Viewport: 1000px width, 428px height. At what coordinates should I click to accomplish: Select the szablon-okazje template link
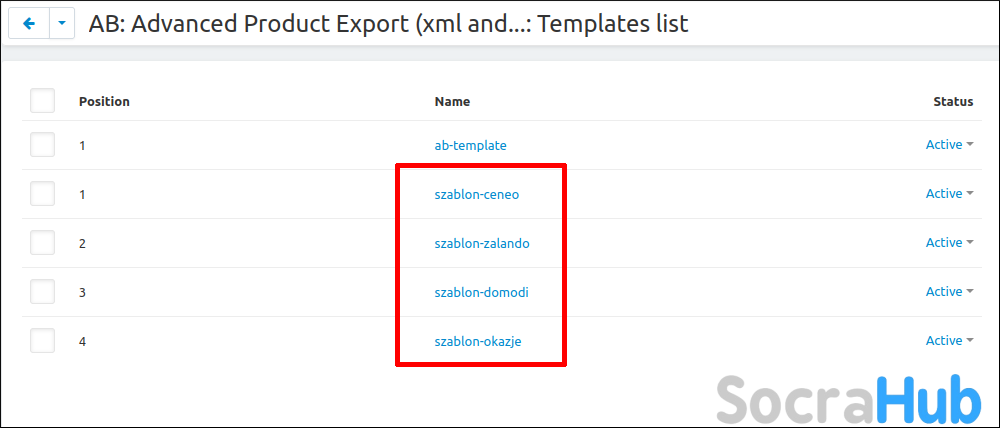point(478,341)
